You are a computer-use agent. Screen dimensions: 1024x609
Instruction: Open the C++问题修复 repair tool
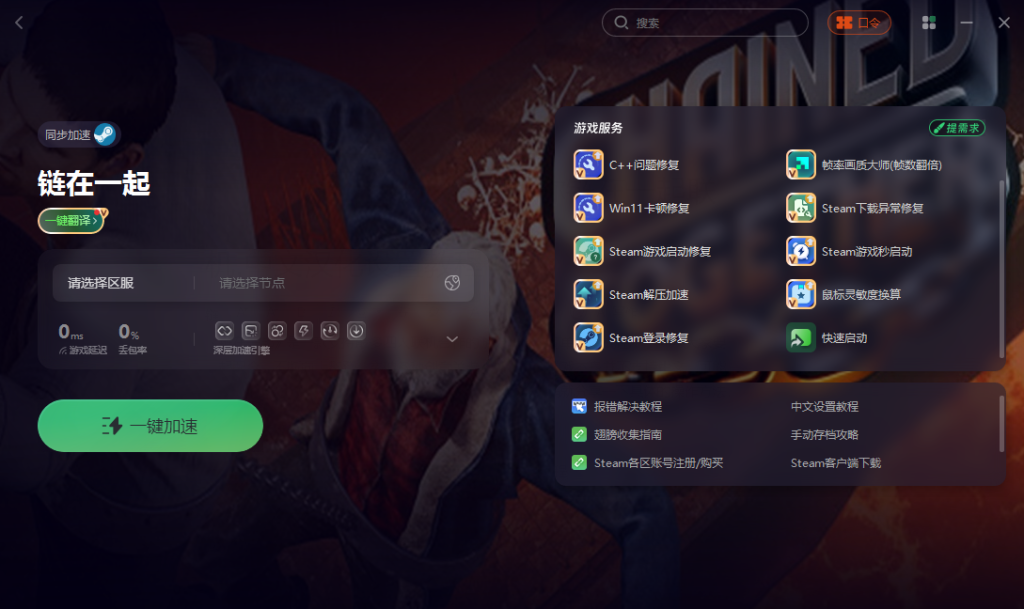point(588,165)
